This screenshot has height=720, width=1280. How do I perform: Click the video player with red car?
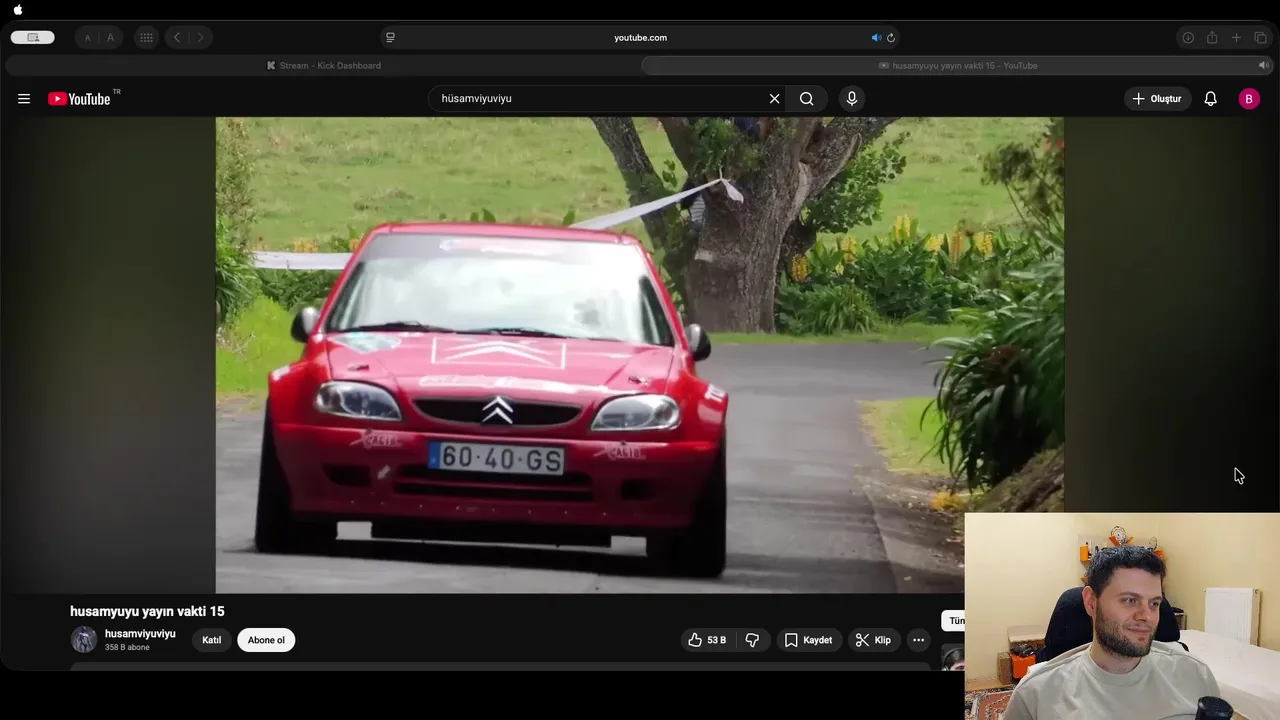click(x=640, y=355)
